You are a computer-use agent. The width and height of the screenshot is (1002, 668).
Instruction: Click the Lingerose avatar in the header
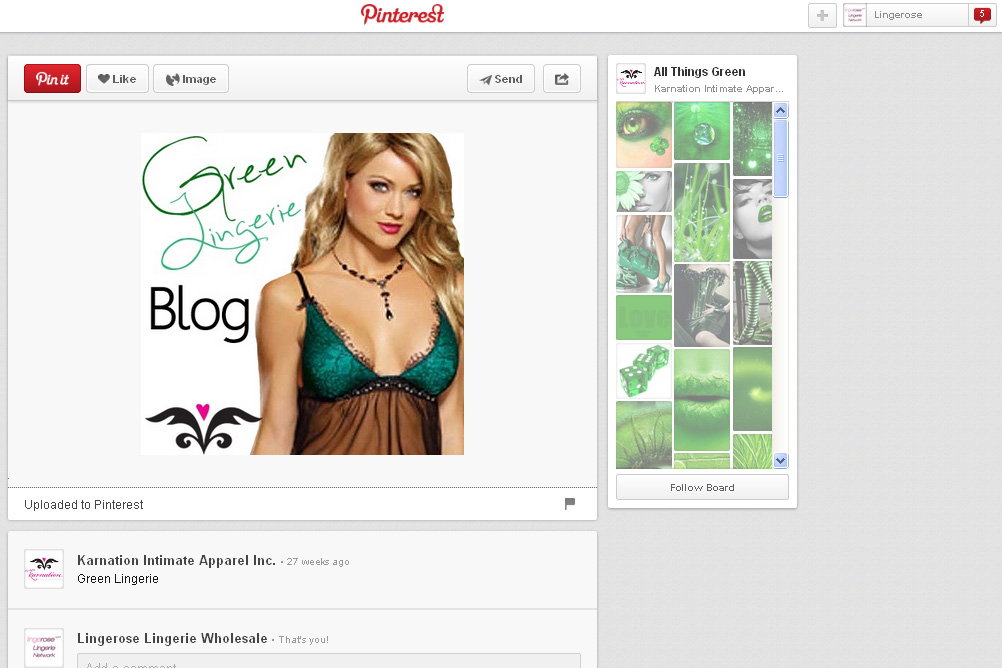855,15
